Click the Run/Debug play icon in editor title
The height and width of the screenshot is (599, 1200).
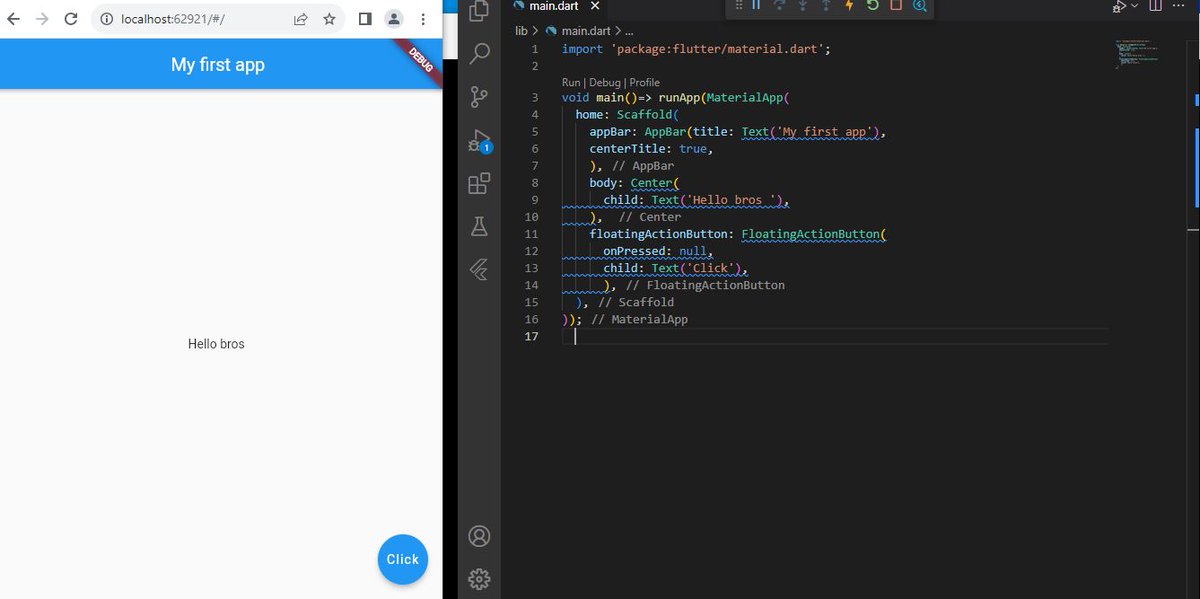click(1120, 7)
